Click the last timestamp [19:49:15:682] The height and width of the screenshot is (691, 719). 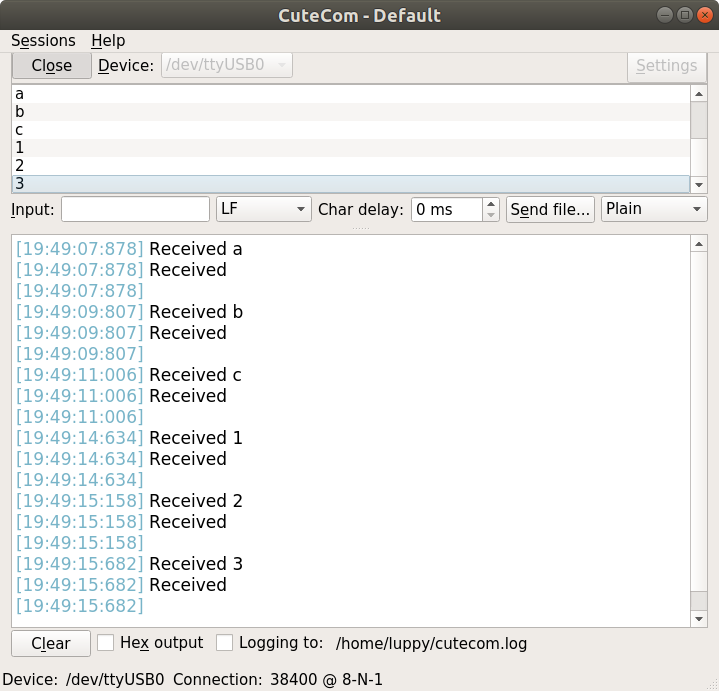coord(80,606)
